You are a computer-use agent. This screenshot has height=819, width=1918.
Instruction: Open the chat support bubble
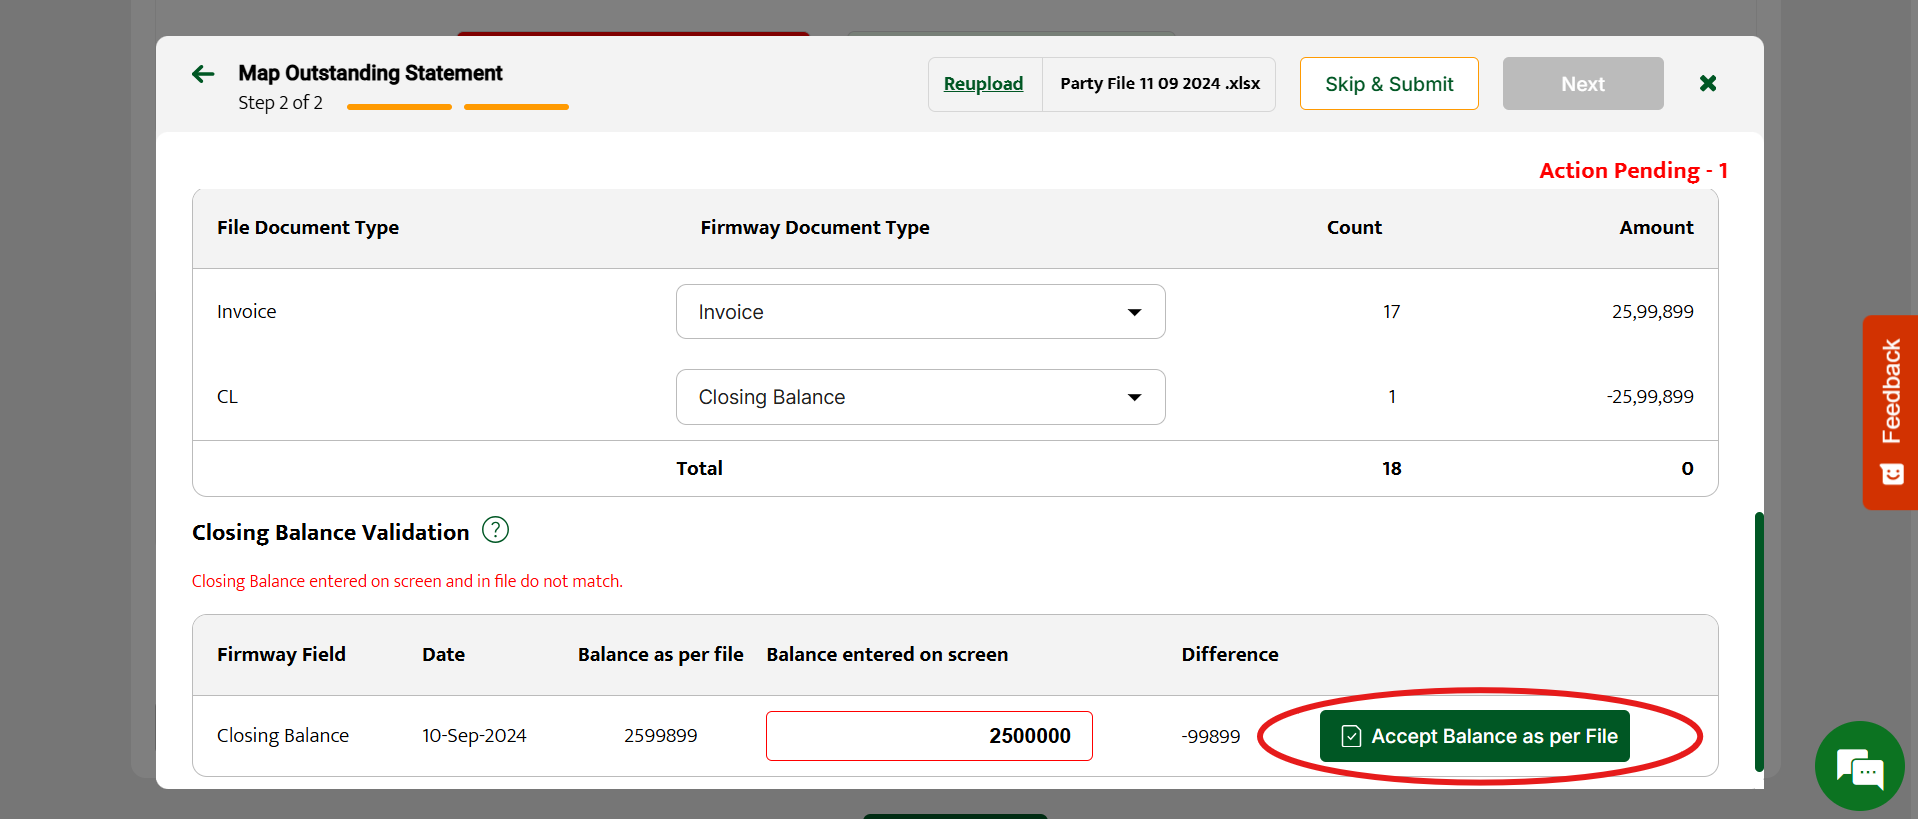click(x=1859, y=767)
